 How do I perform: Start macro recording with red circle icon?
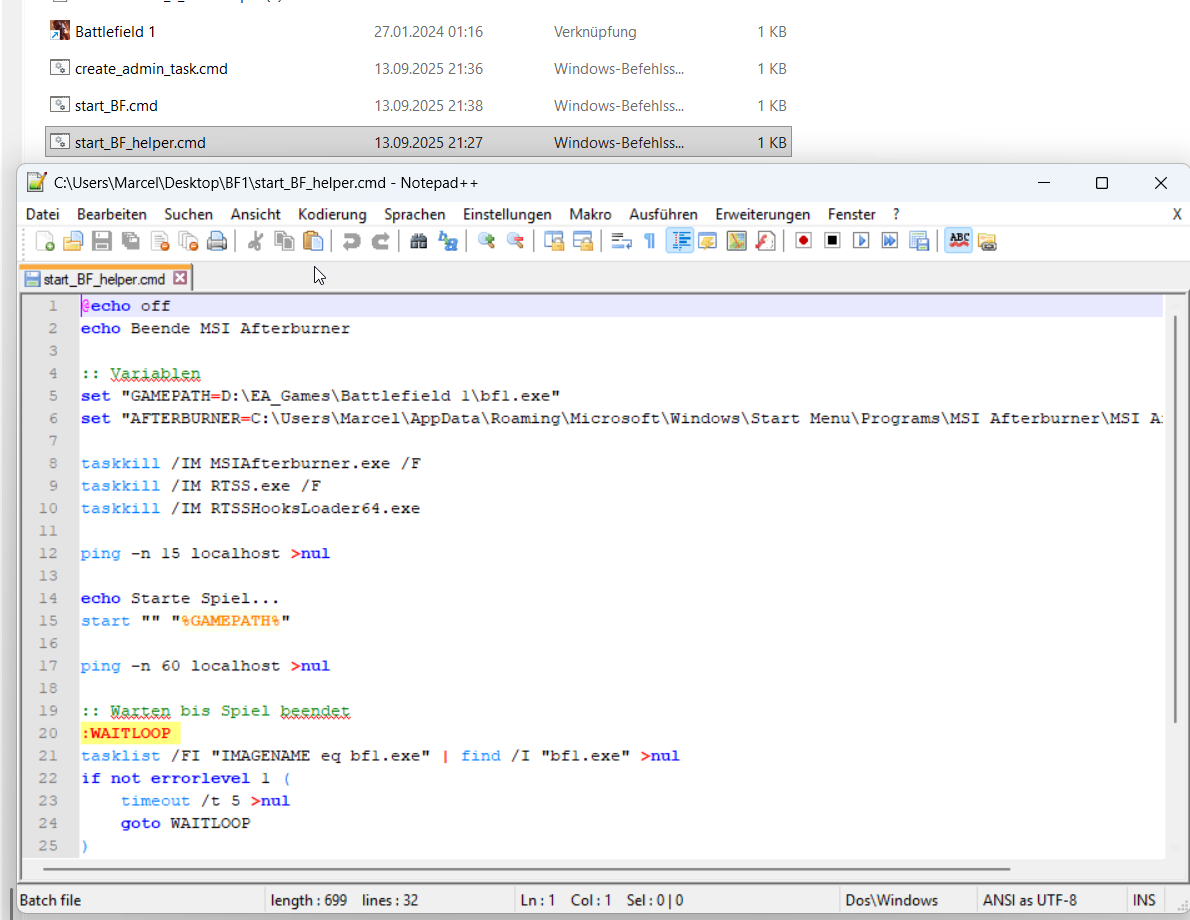pyautogui.click(x=804, y=241)
